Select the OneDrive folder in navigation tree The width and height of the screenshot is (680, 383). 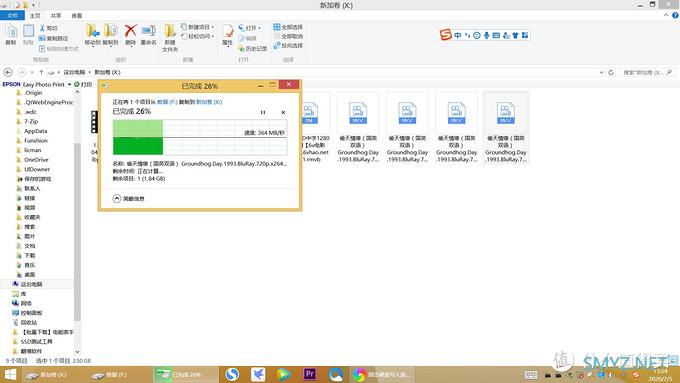click(x=36, y=160)
